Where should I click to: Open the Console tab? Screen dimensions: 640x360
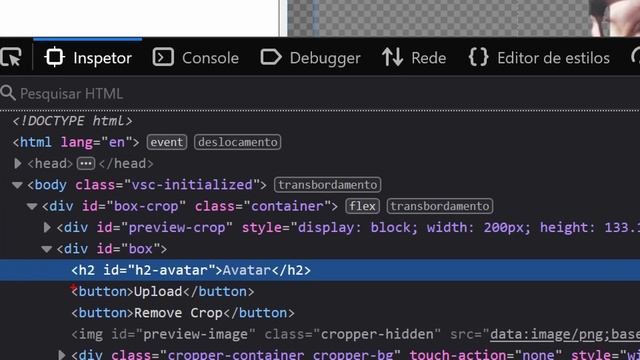tap(196, 58)
